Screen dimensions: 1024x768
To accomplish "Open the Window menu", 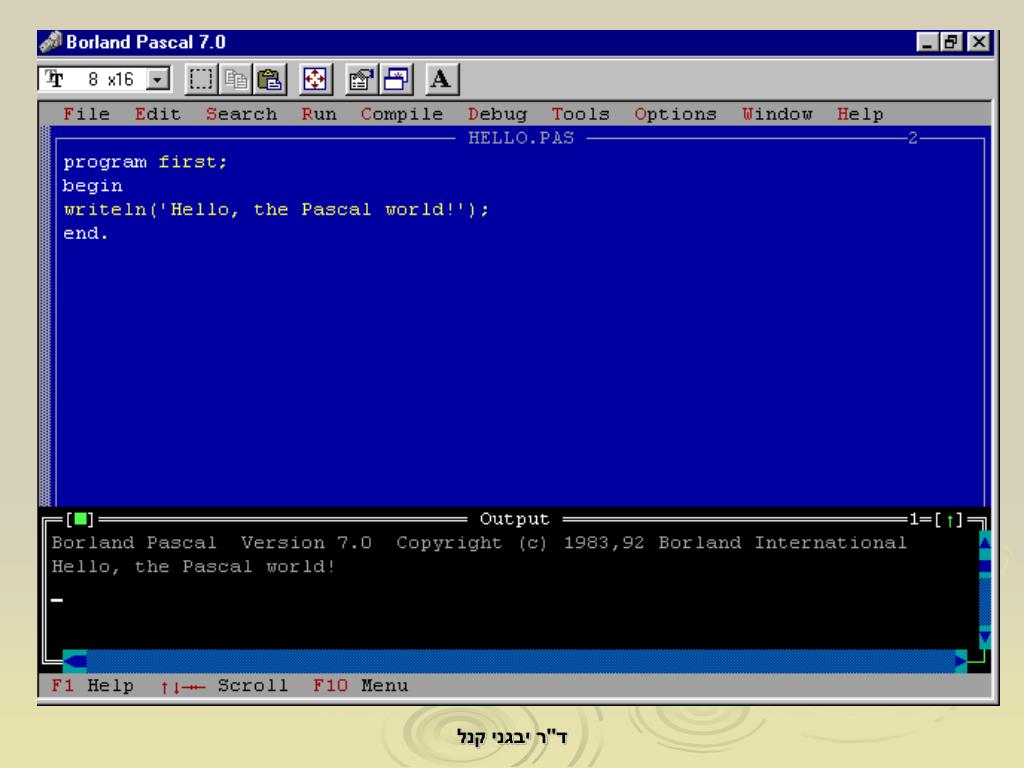I will pos(777,114).
